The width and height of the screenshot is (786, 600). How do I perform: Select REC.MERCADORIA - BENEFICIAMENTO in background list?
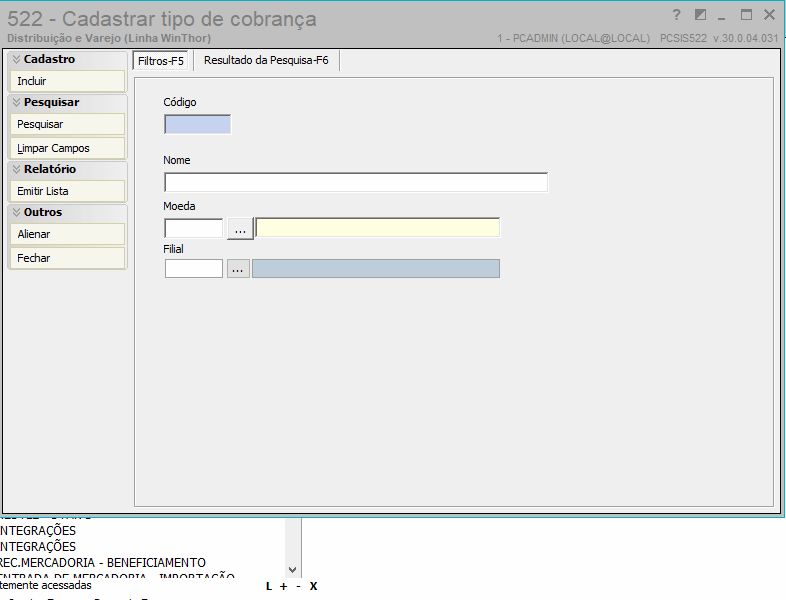pyautogui.click(x=102, y=562)
